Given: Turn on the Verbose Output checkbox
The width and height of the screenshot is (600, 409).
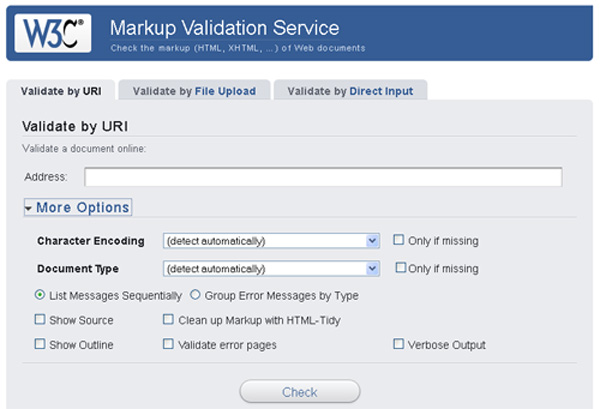Looking at the screenshot, I should [398, 344].
